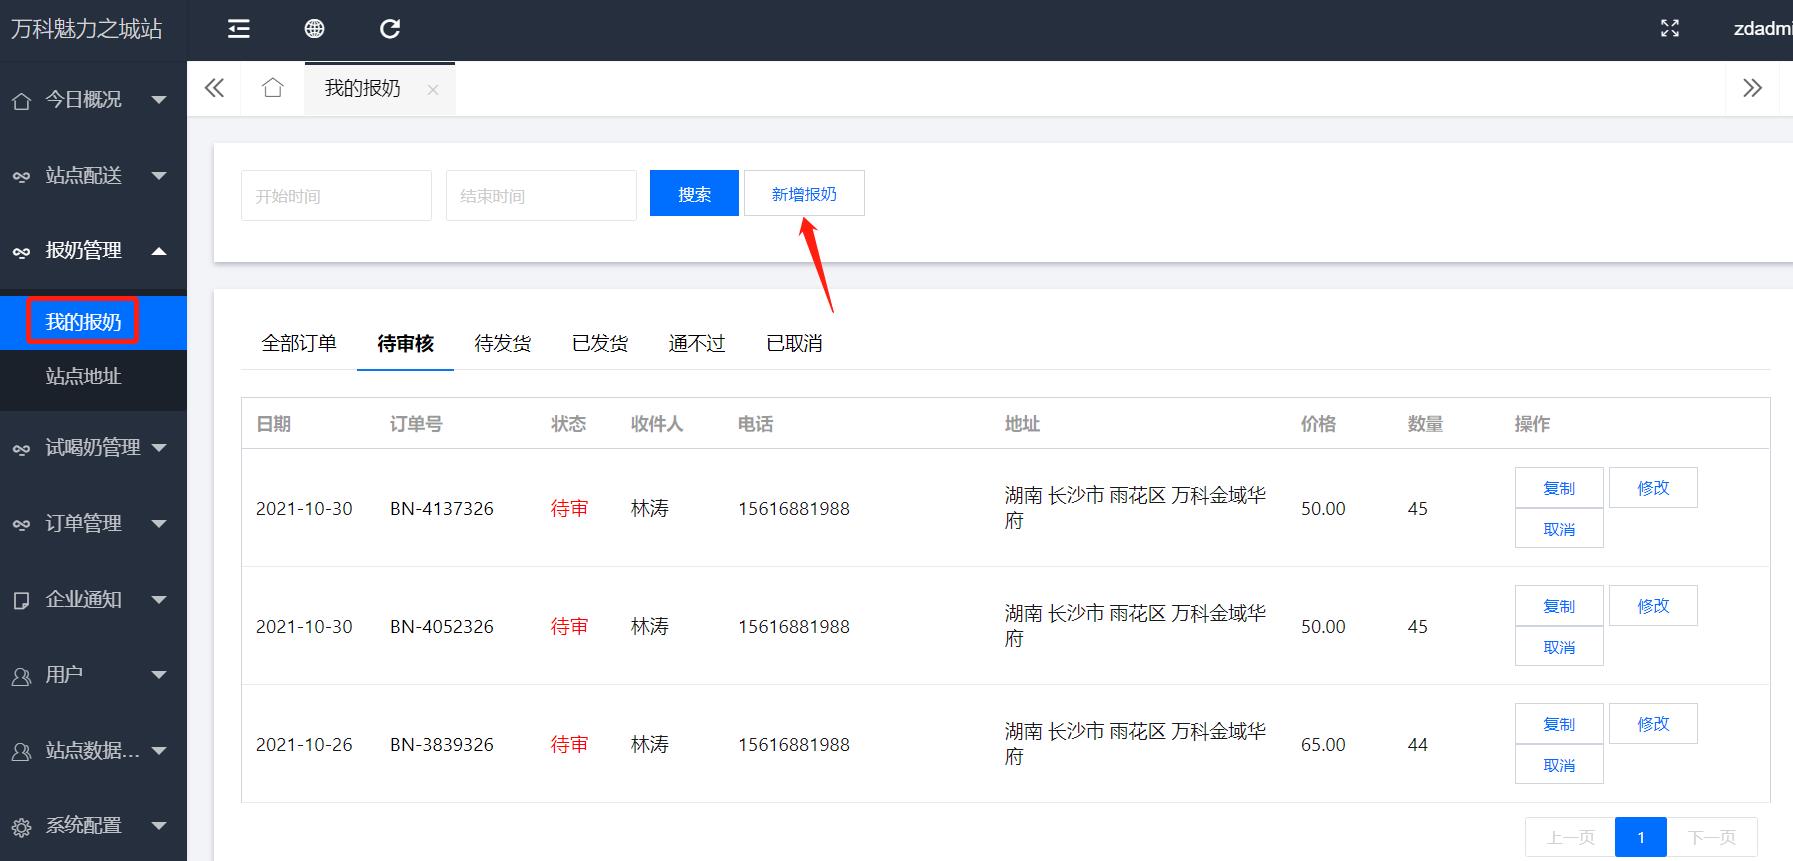Screen dimensions: 1793x861
Task: Close the 我的报奶 tab
Action: [433, 90]
